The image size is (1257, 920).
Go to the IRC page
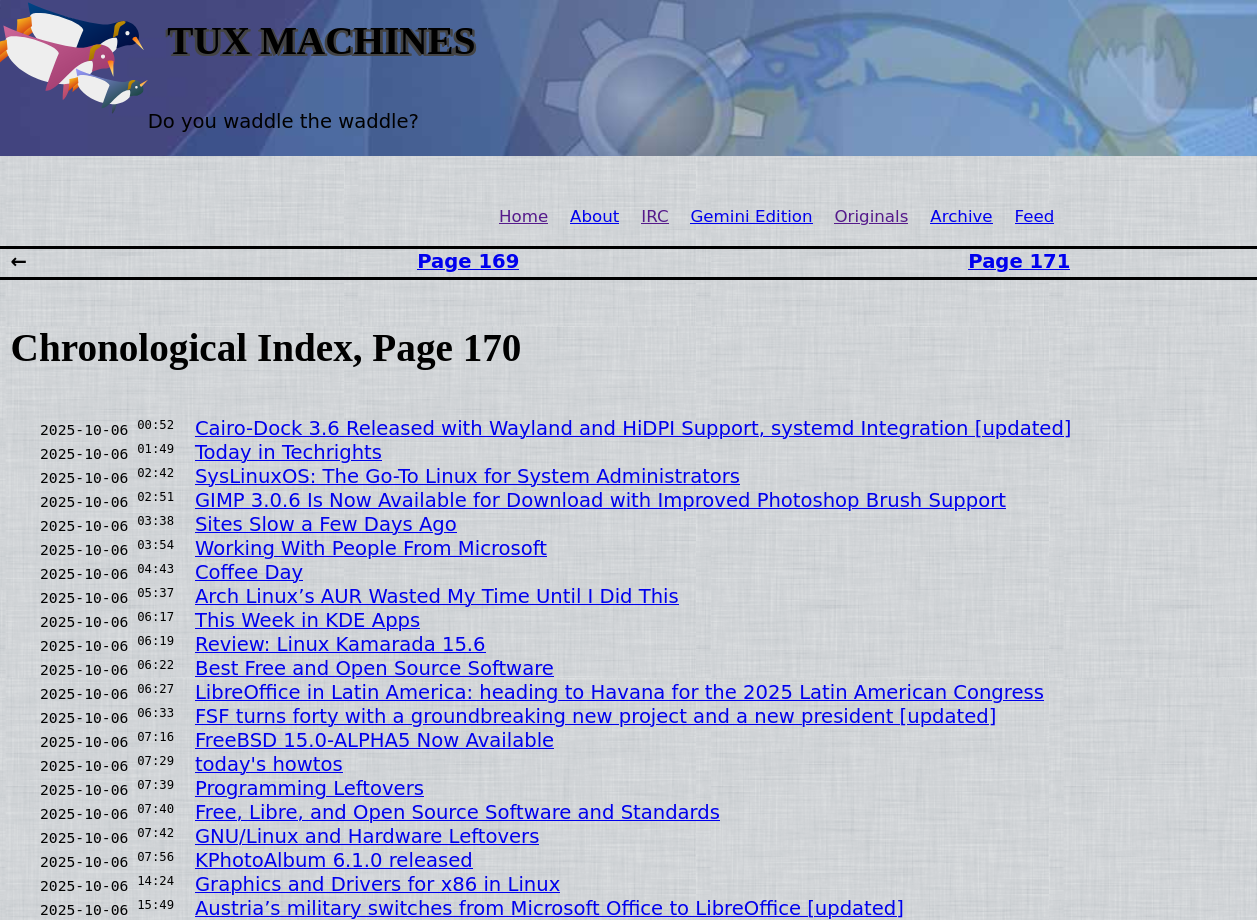(x=654, y=216)
